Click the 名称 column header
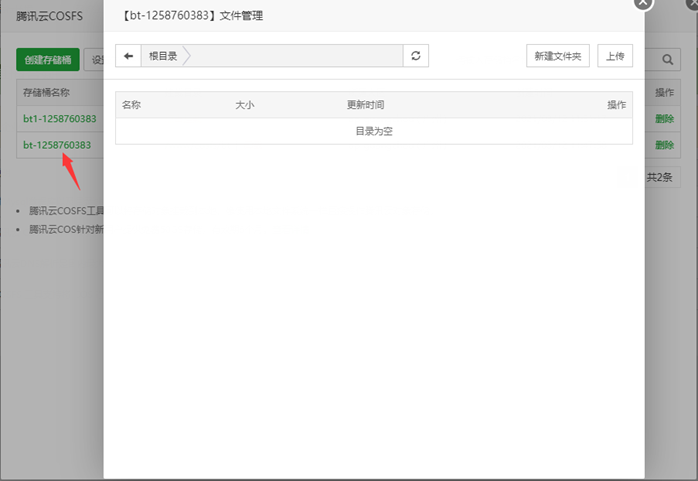This screenshot has width=698, height=481. [x=131, y=105]
